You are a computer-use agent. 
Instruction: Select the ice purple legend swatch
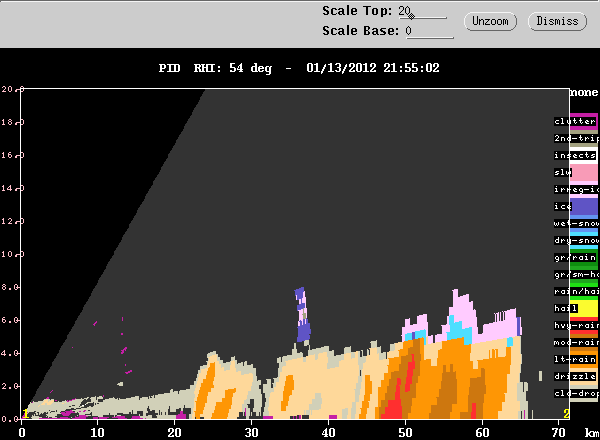[584, 207]
